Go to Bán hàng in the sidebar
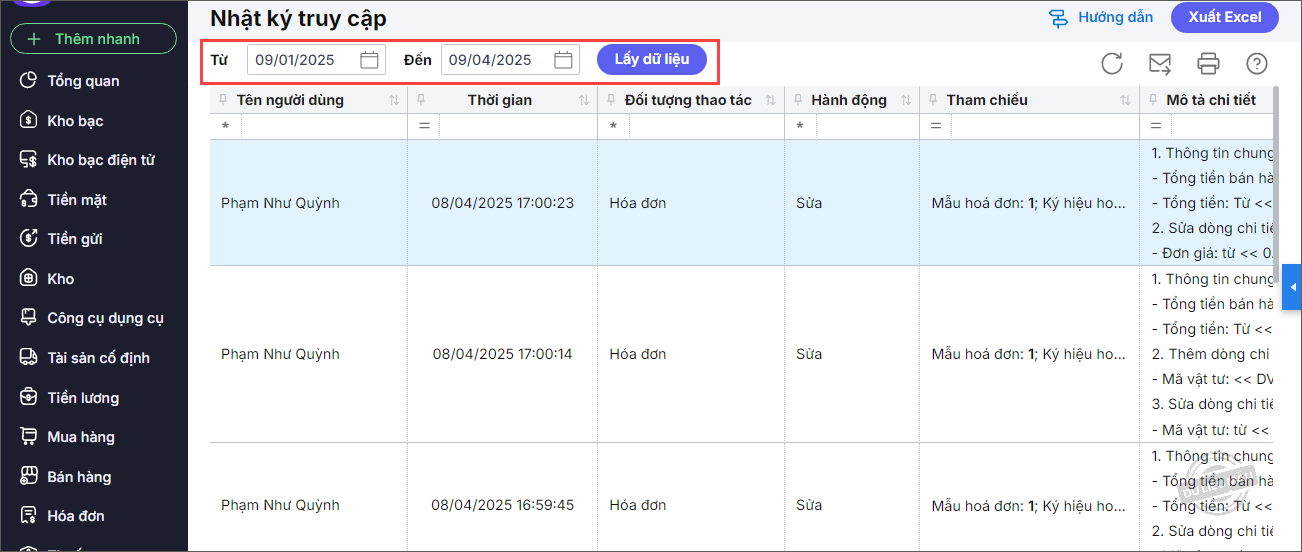This screenshot has height=552, width=1302. click(79, 477)
